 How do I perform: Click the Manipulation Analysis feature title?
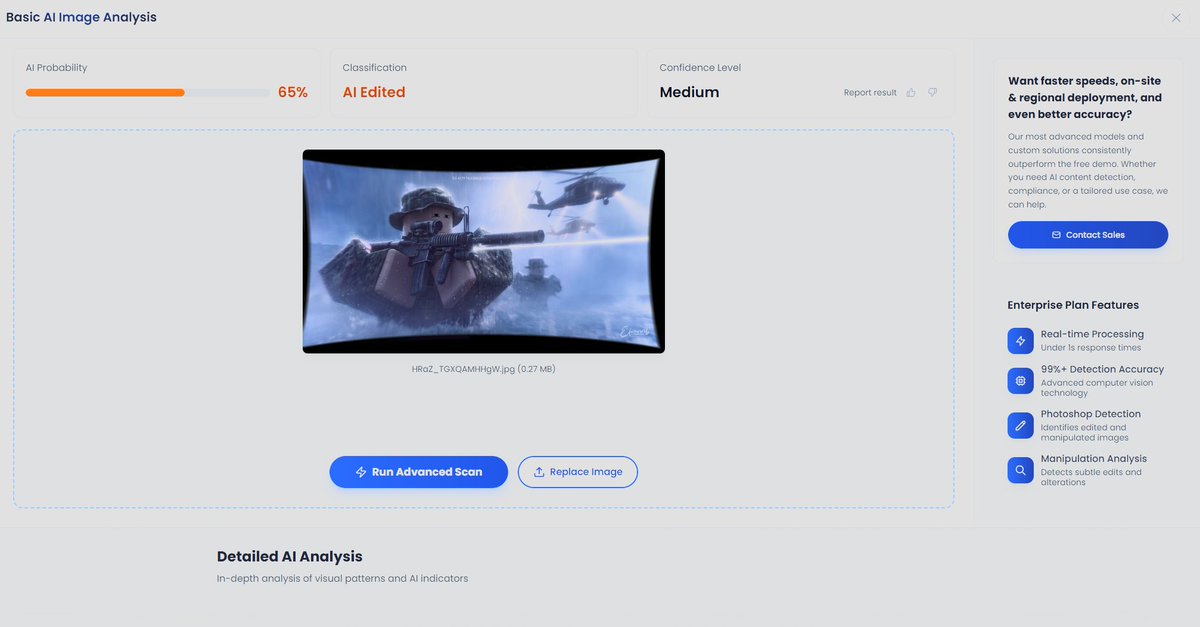(x=1094, y=459)
